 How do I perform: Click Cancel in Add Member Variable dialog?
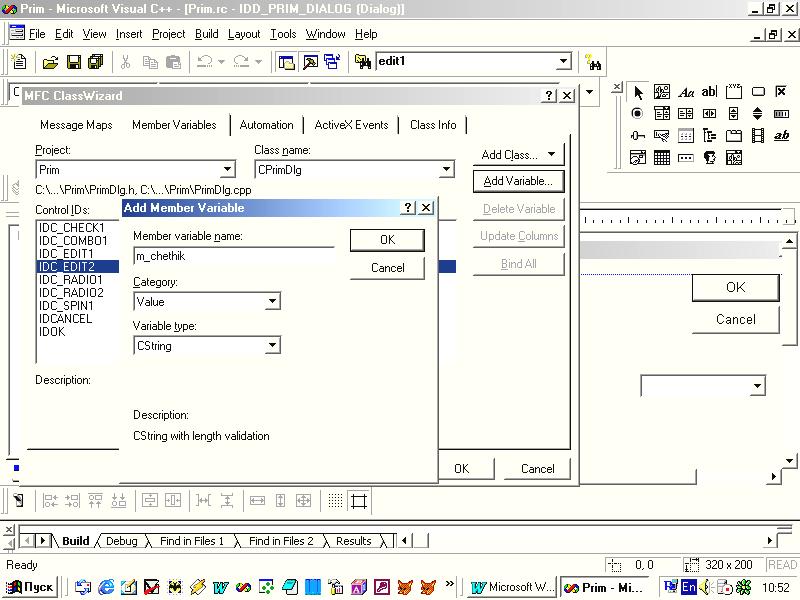387,268
